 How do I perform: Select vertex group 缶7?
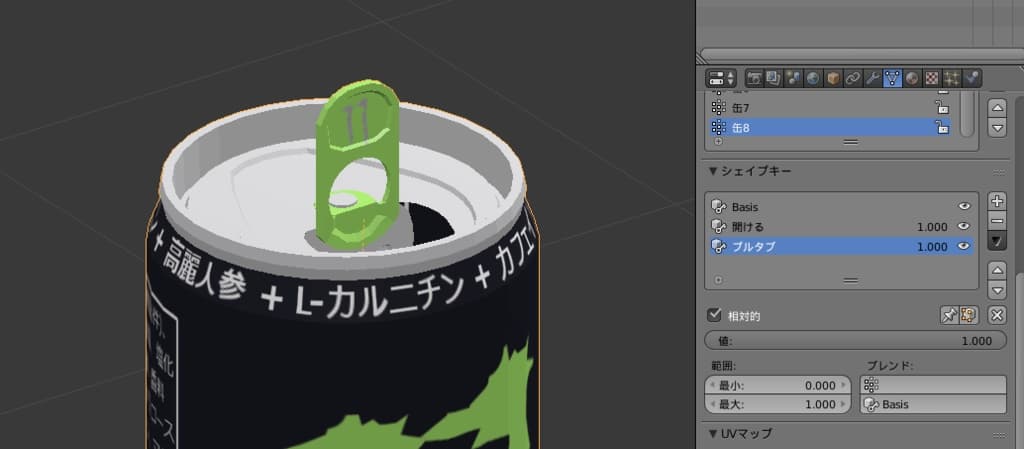[x=830, y=108]
